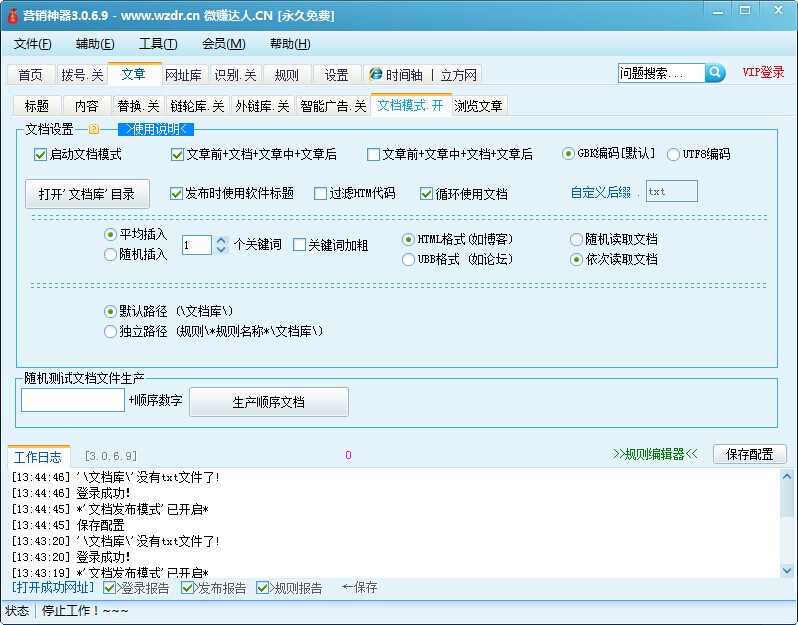Click the red app logo in title bar
798x625 pixels.
pyautogui.click(x=12, y=15)
